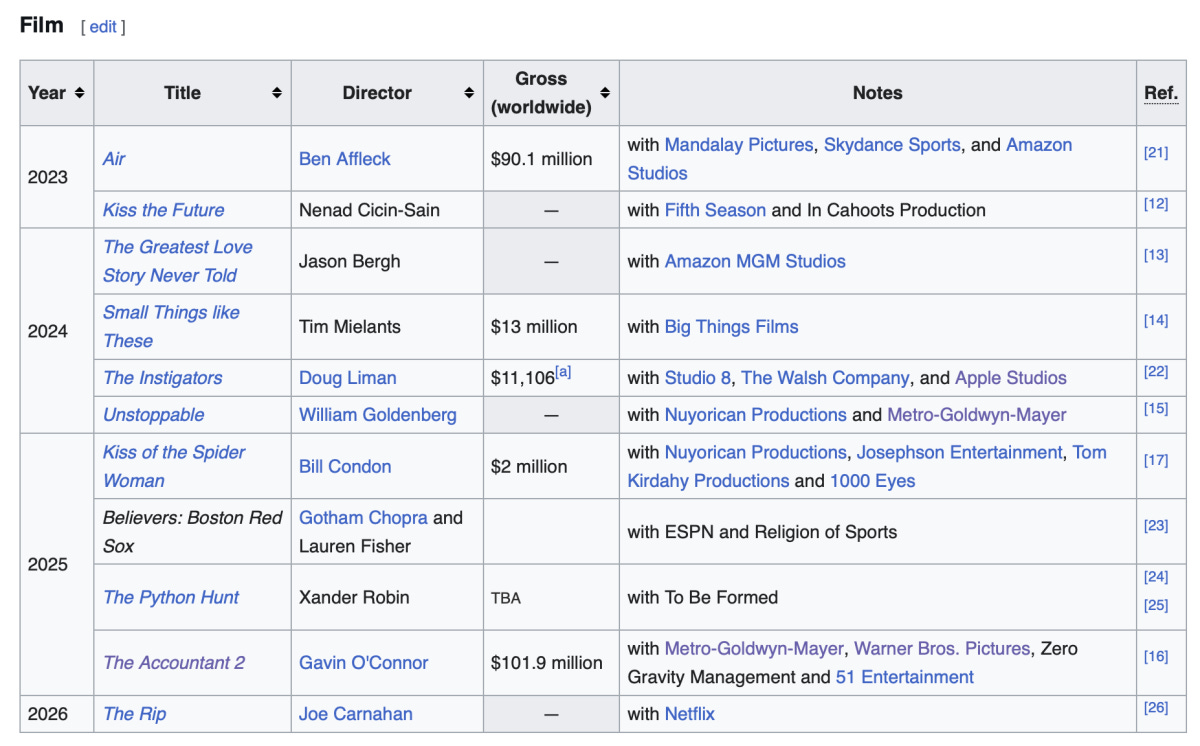This screenshot has width=1200, height=746.
Task: Click reference [16] for The Accountant 2
Action: pos(1156,657)
